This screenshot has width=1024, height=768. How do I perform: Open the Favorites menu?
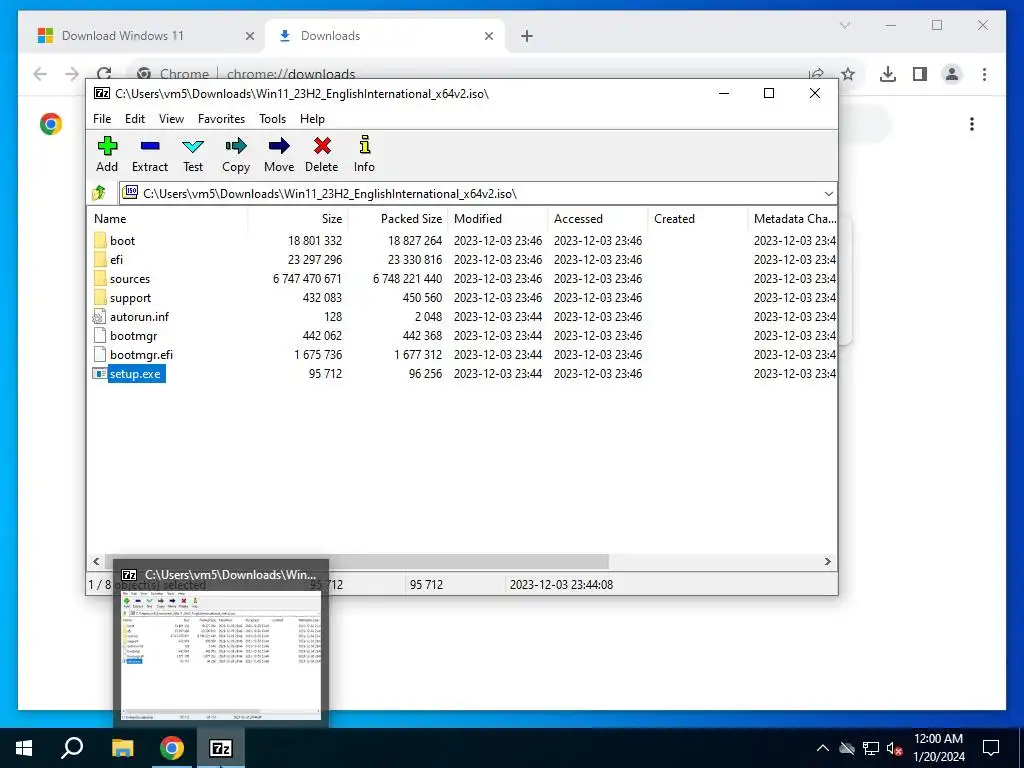[221, 119]
